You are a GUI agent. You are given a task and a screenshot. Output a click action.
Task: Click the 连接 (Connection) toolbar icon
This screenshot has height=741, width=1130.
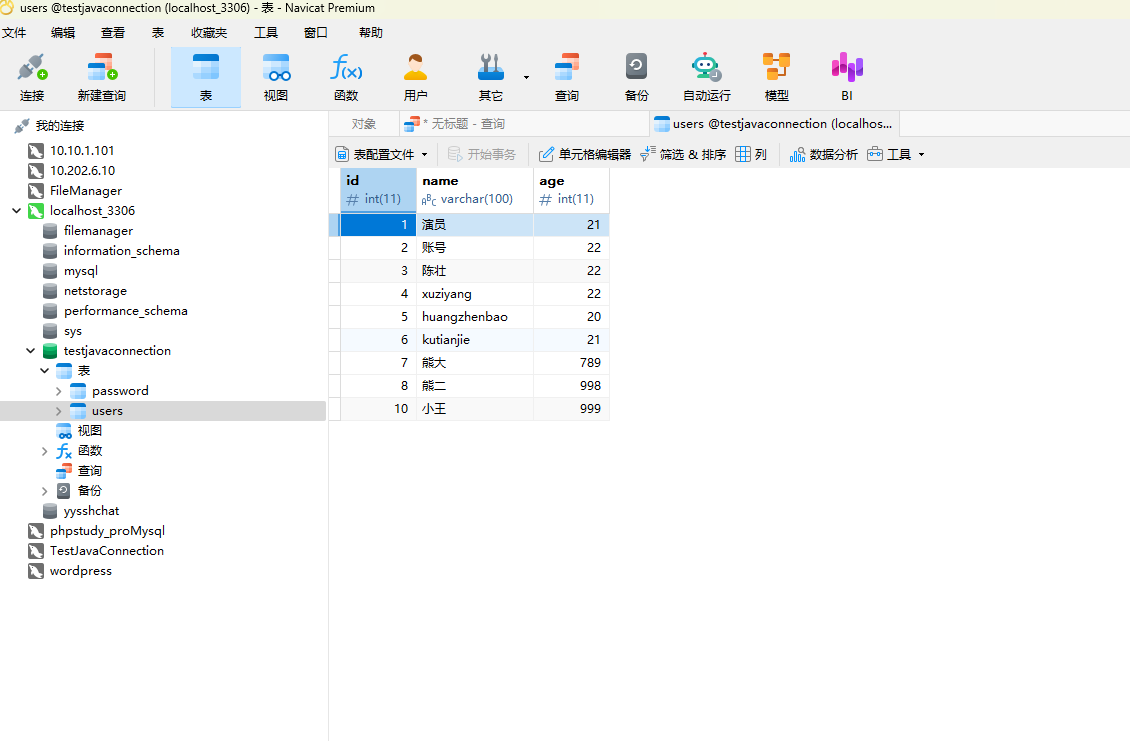point(32,77)
